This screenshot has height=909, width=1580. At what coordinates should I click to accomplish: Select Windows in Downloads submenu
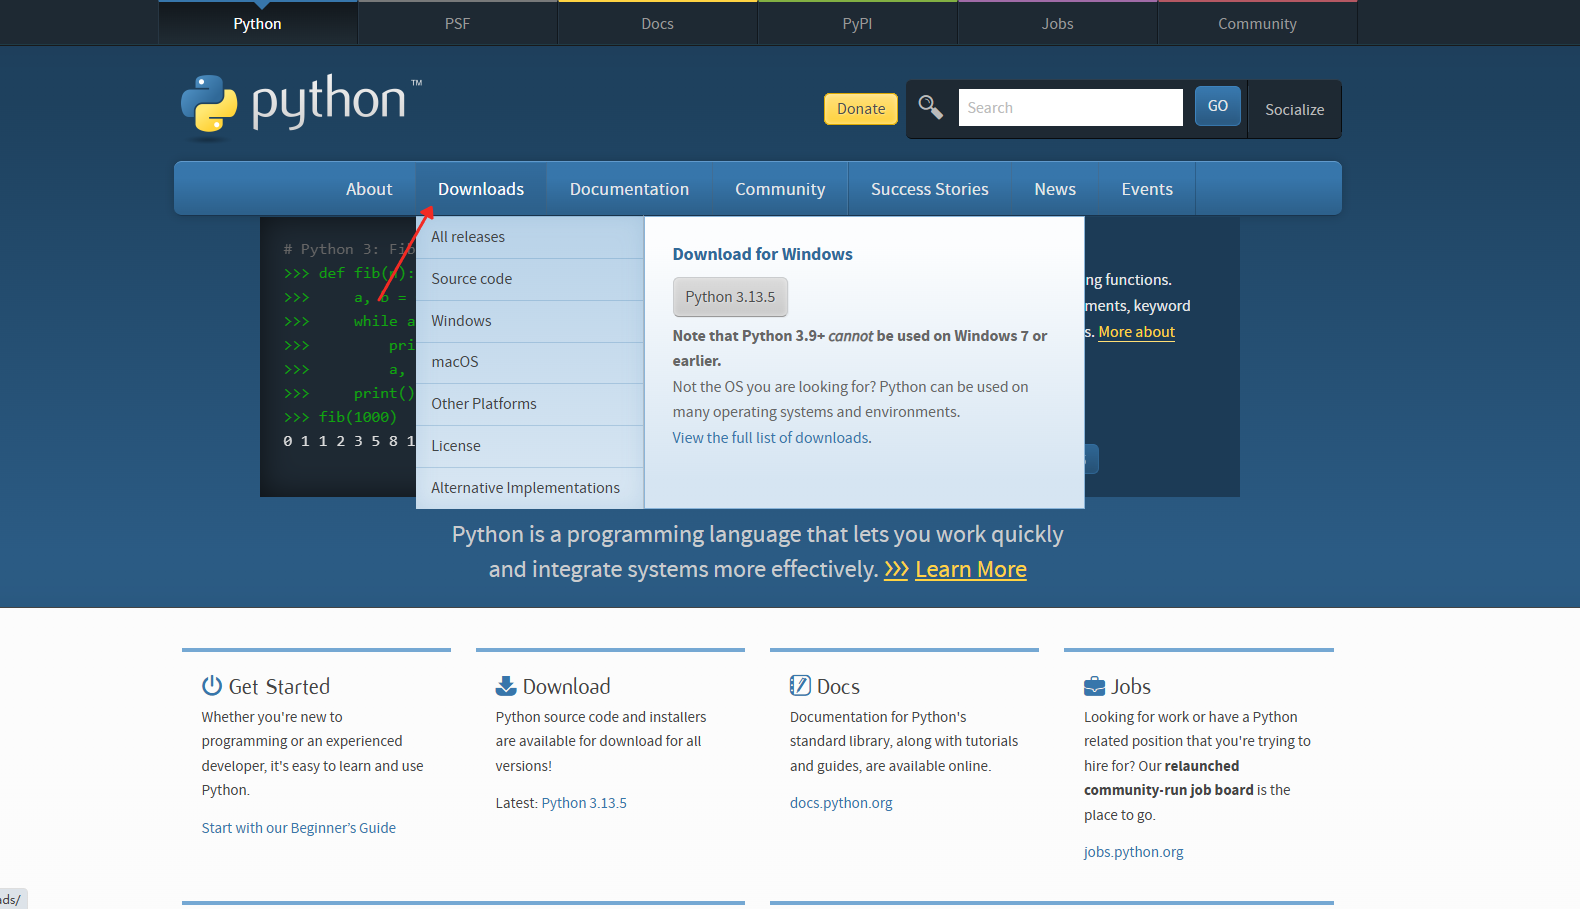pyautogui.click(x=461, y=321)
